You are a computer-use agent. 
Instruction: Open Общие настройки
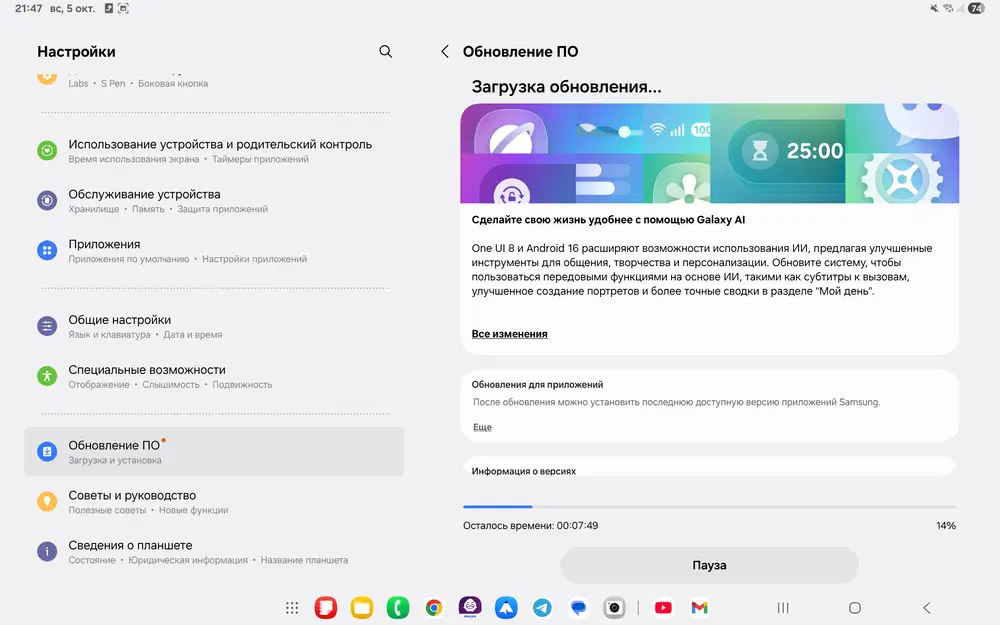214,327
